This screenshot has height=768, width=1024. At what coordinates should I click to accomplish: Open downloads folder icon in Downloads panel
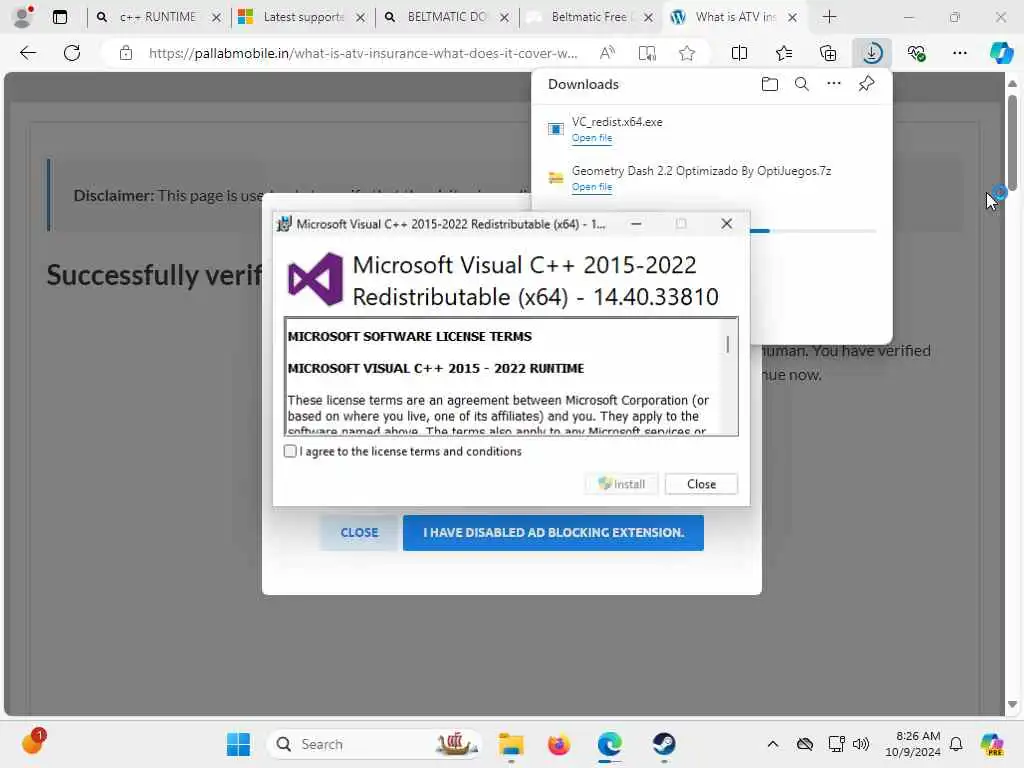pyautogui.click(x=769, y=84)
